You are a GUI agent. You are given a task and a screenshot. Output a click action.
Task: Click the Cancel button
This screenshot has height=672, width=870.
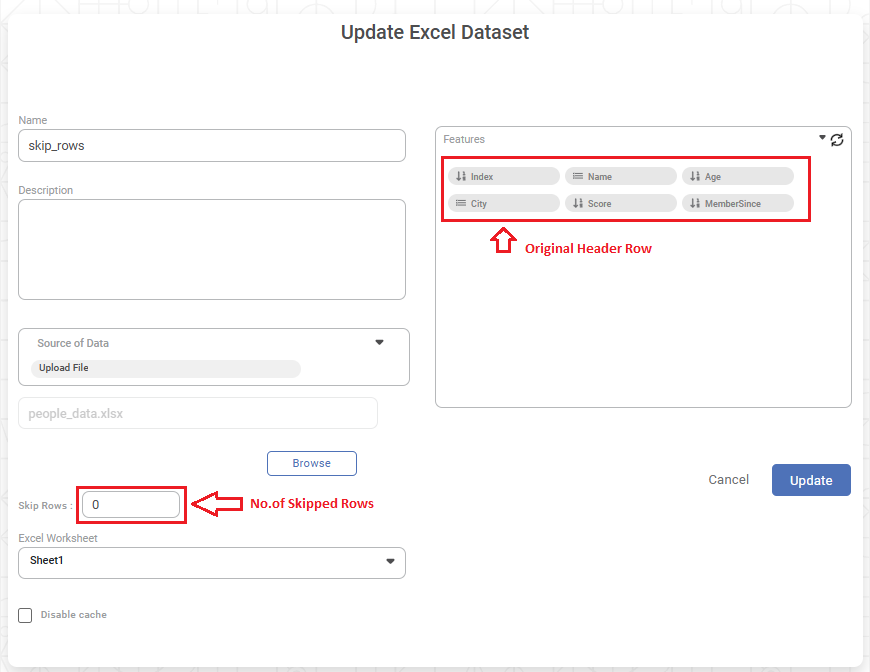728,480
